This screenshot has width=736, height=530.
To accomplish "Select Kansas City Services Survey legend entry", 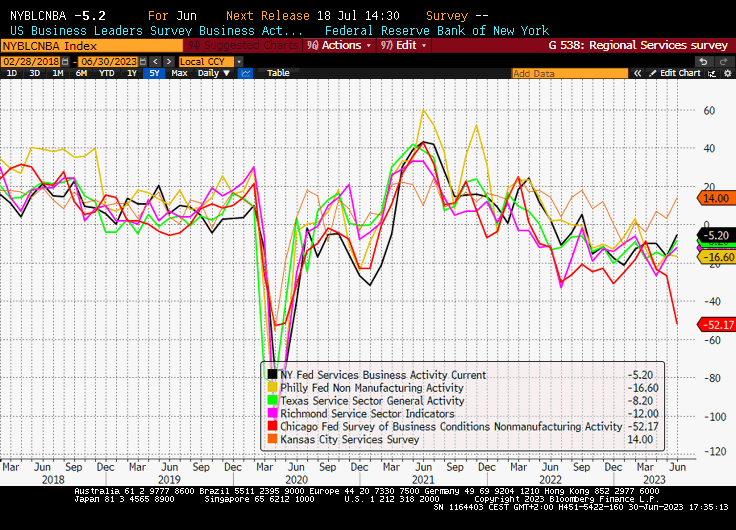I will tap(350, 439).
